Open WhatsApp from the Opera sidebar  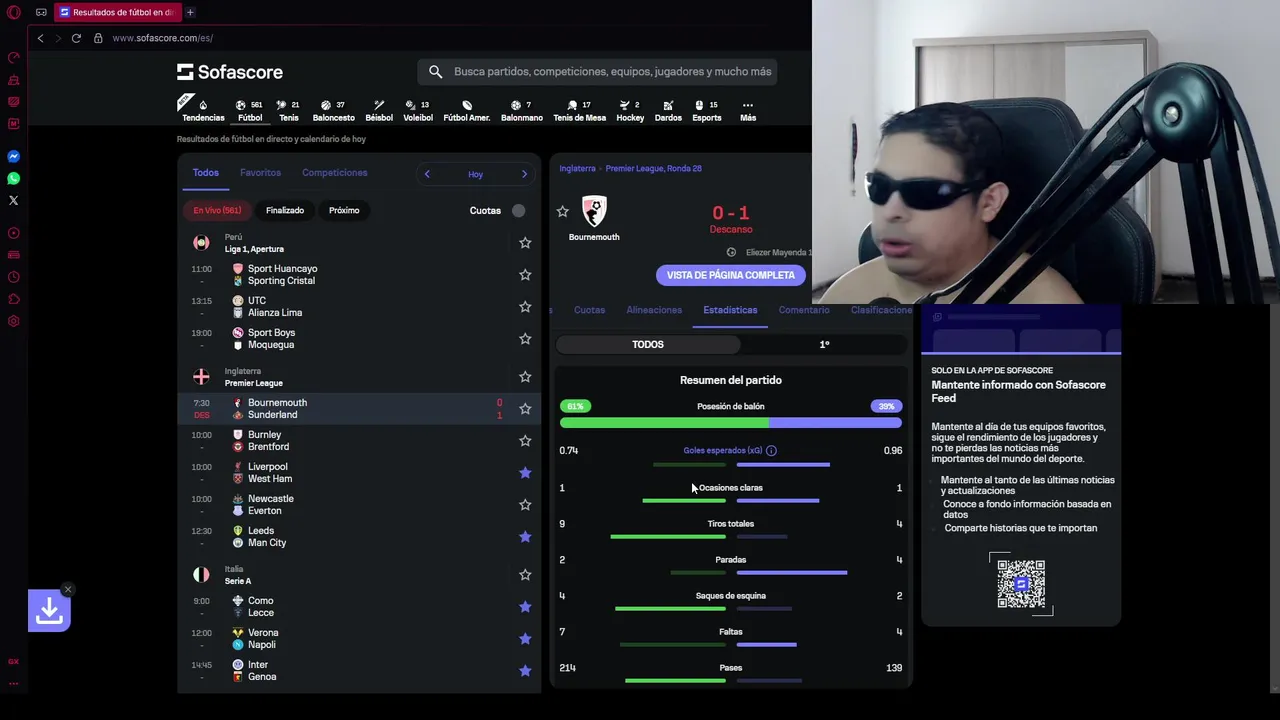pyautogui.click(x=14, y=179)
